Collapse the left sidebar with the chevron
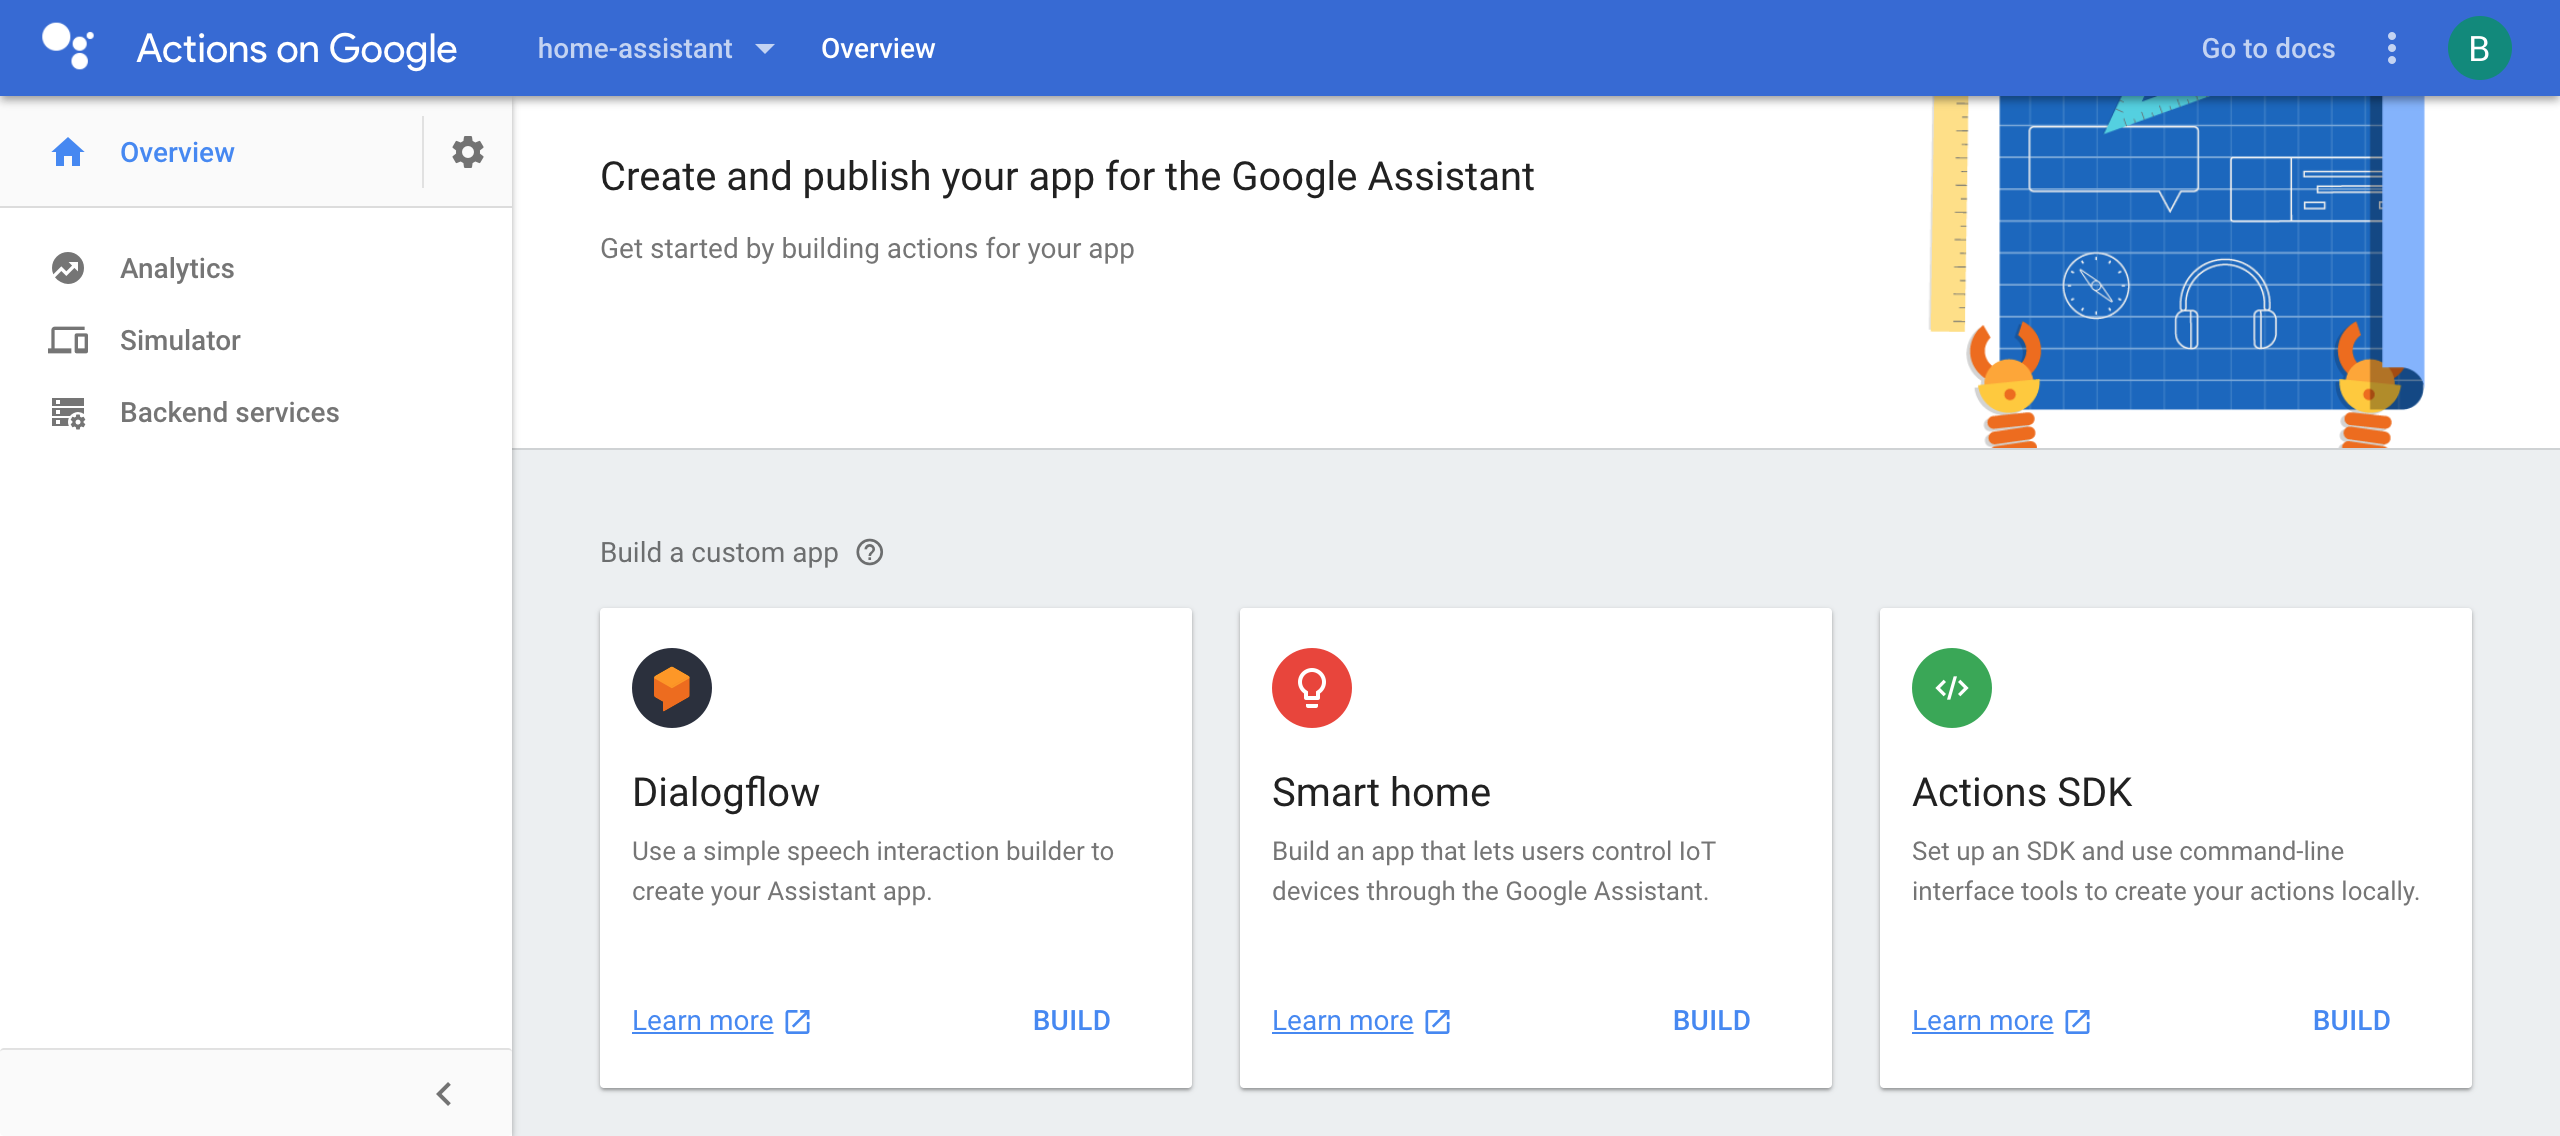 (443, 1093)
